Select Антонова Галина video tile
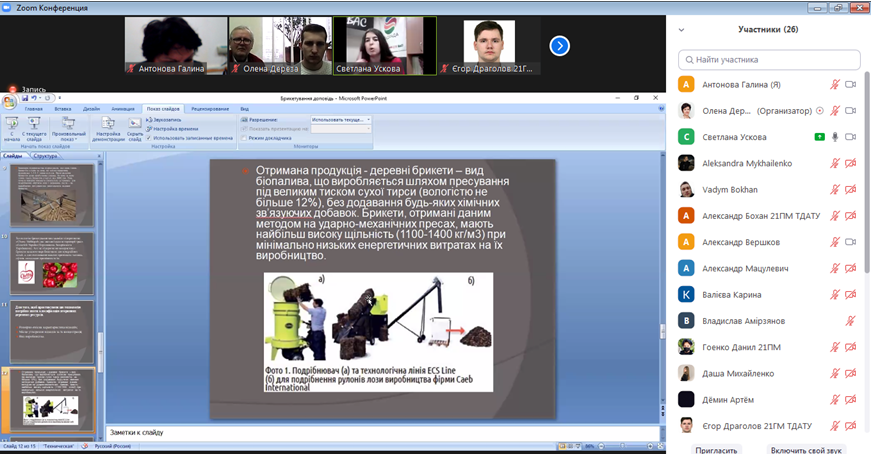872x454 pixels. [x=176, y=46]
